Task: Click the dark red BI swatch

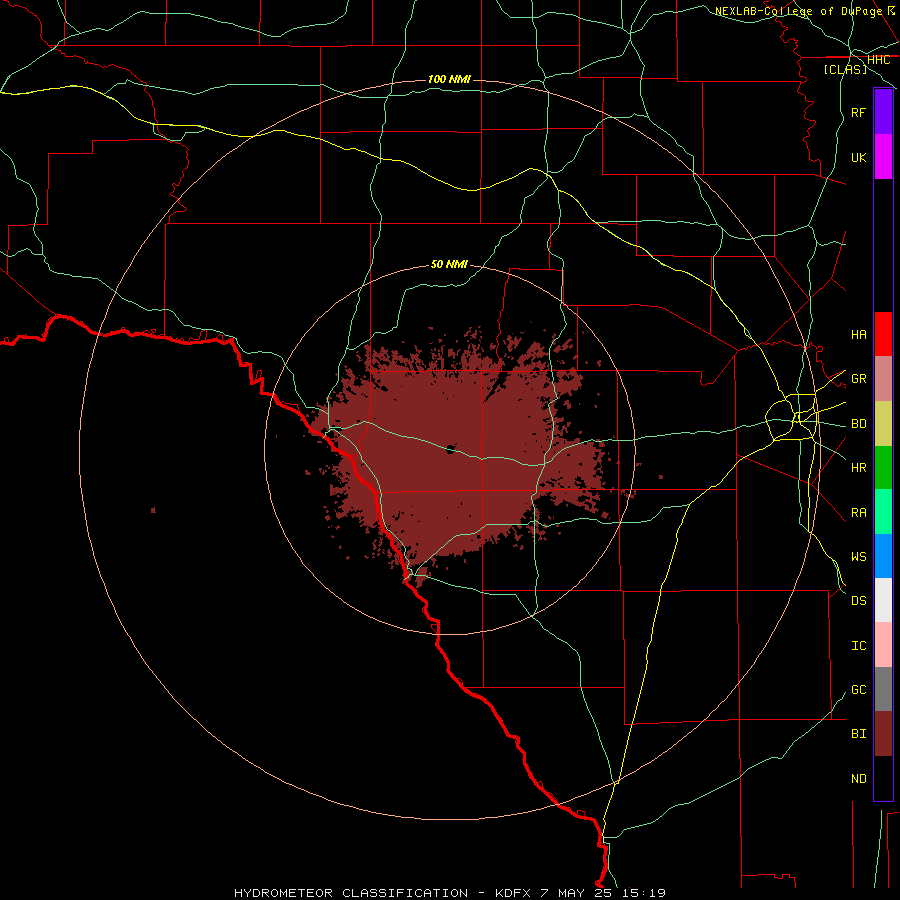Action: 883,734
